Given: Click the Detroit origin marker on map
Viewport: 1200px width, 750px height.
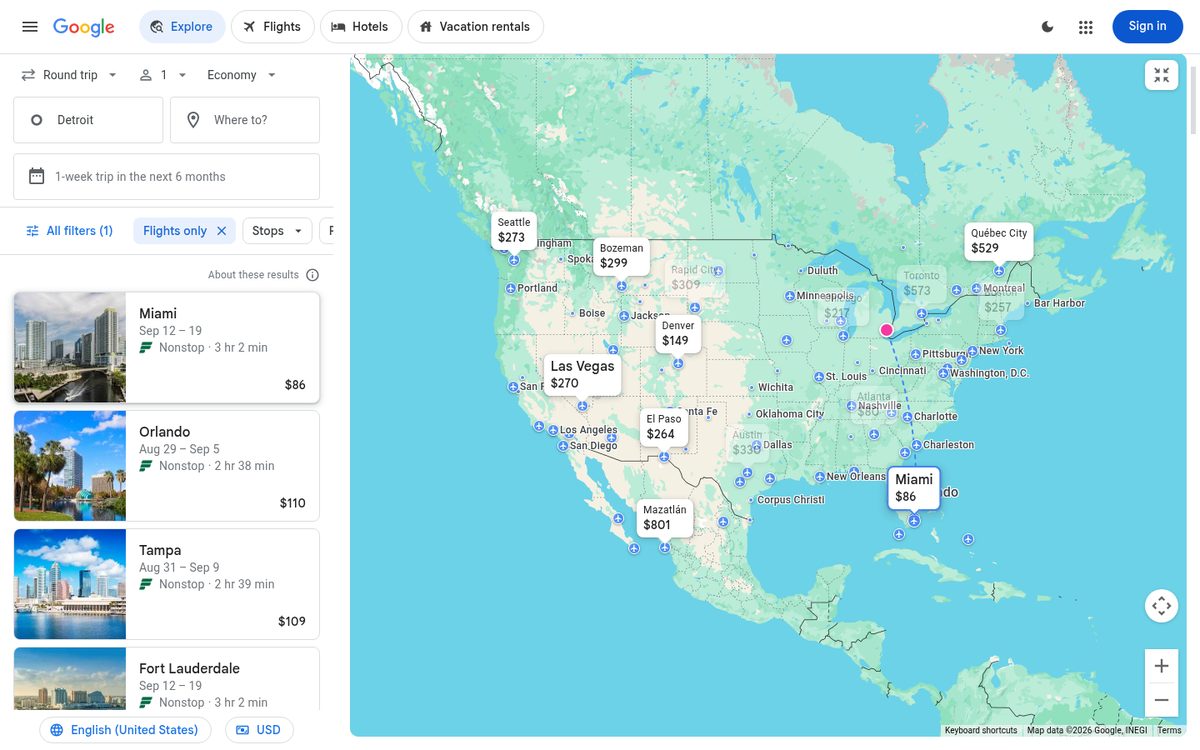Looking at the screenshot, I should coord(886,330).
